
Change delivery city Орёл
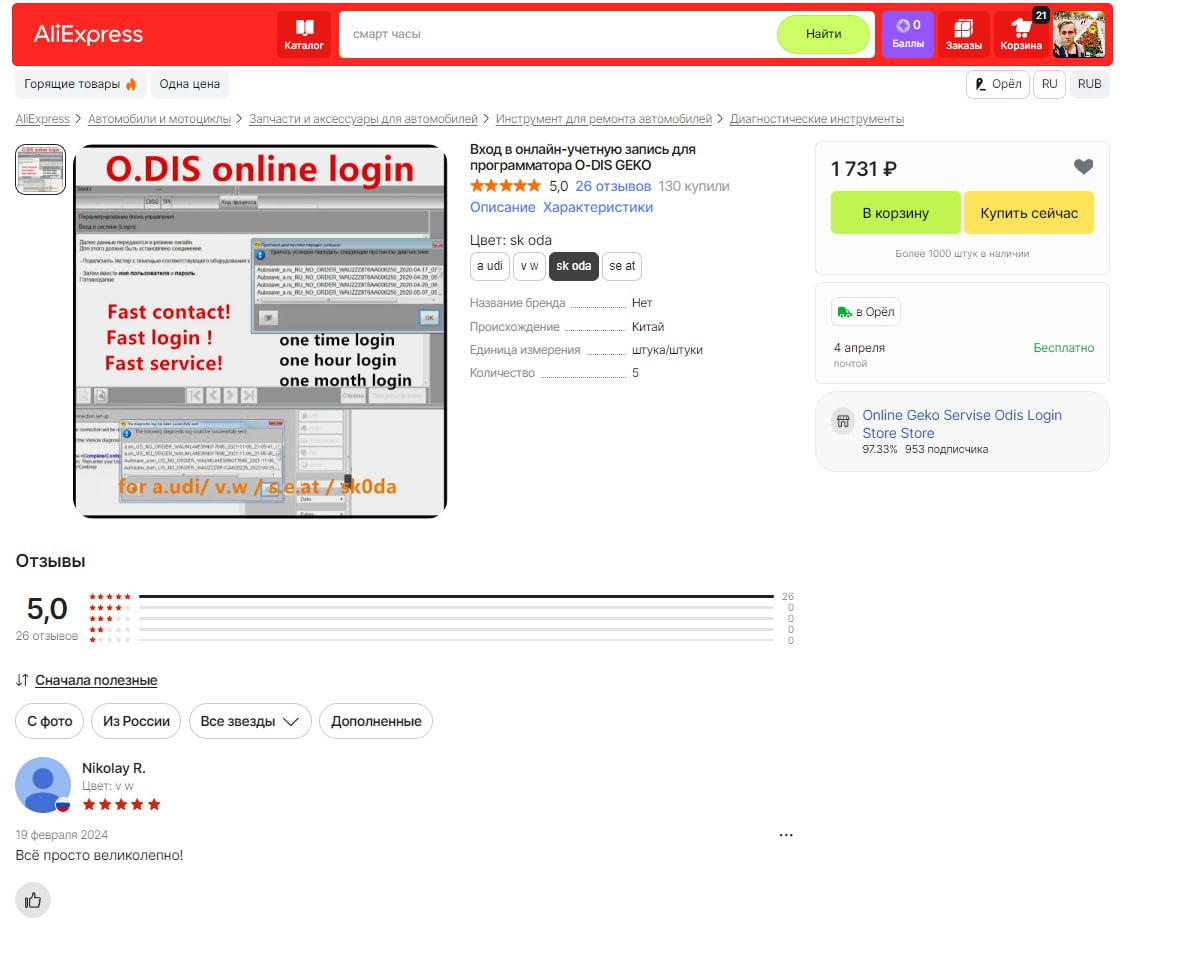coord(998,84)
